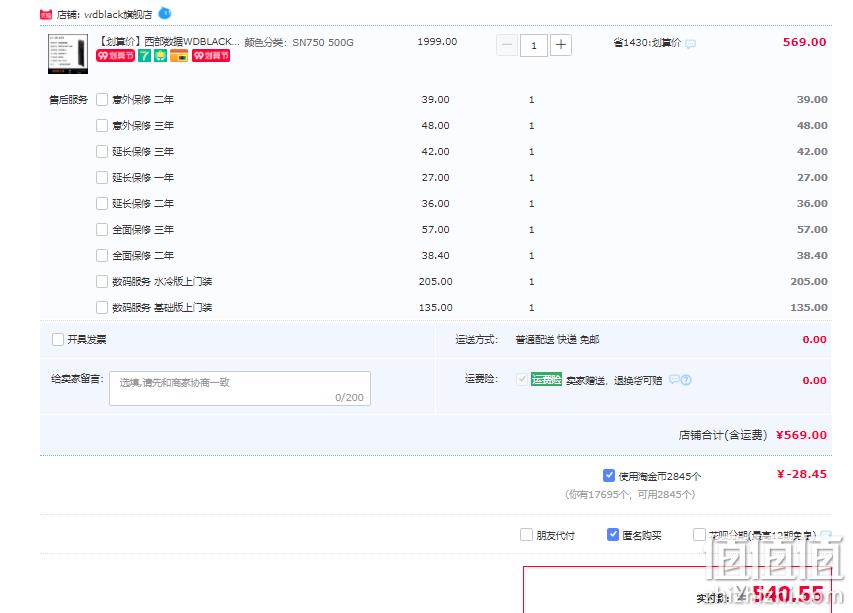Click the 店铺合计(含运费) label
Viewport: 853px width, 613px height.
coord(722,435)
